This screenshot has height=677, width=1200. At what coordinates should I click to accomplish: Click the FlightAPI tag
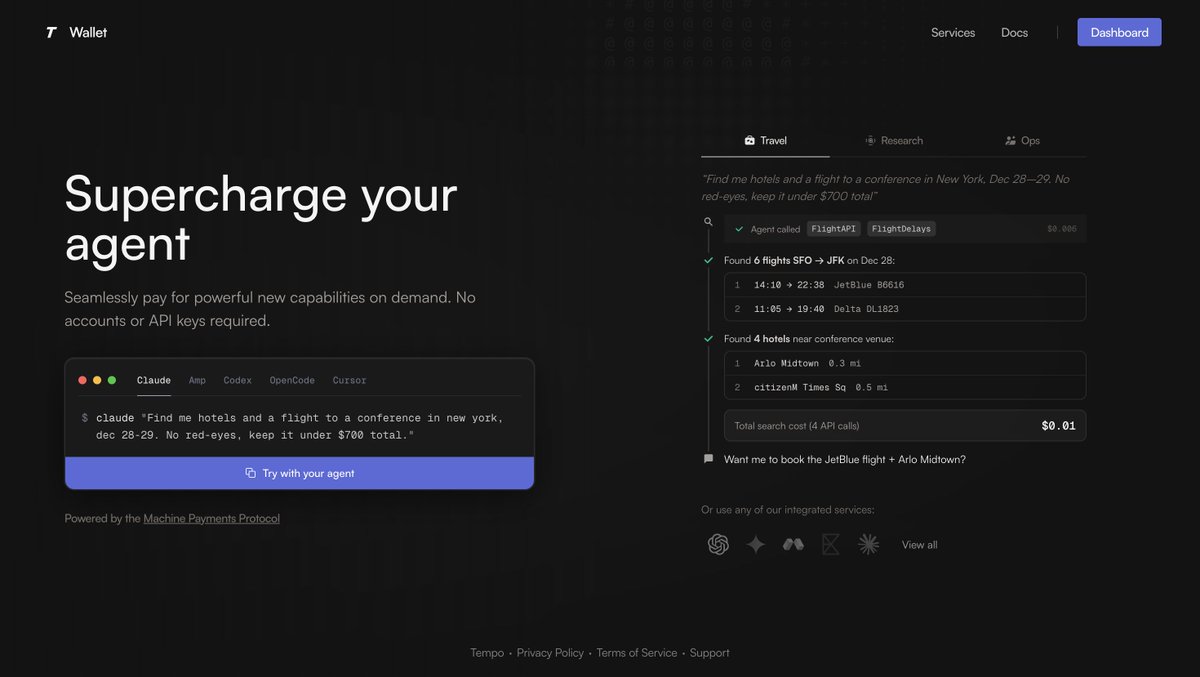click(x=834, y=229)
